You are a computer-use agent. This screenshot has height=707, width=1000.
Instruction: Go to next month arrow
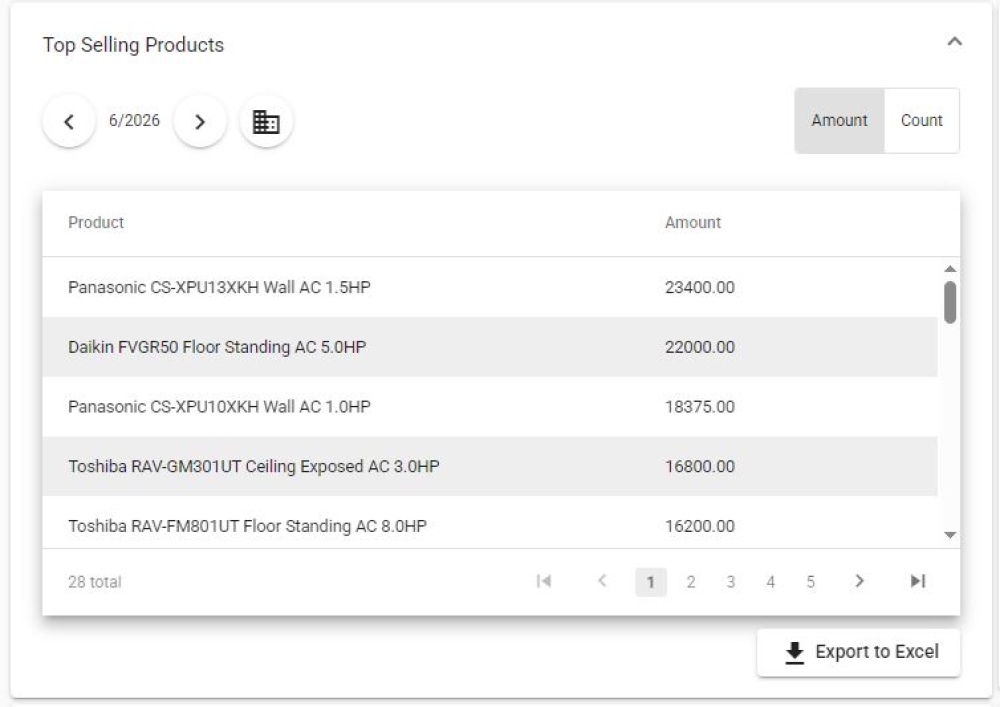tap(200, 121)
